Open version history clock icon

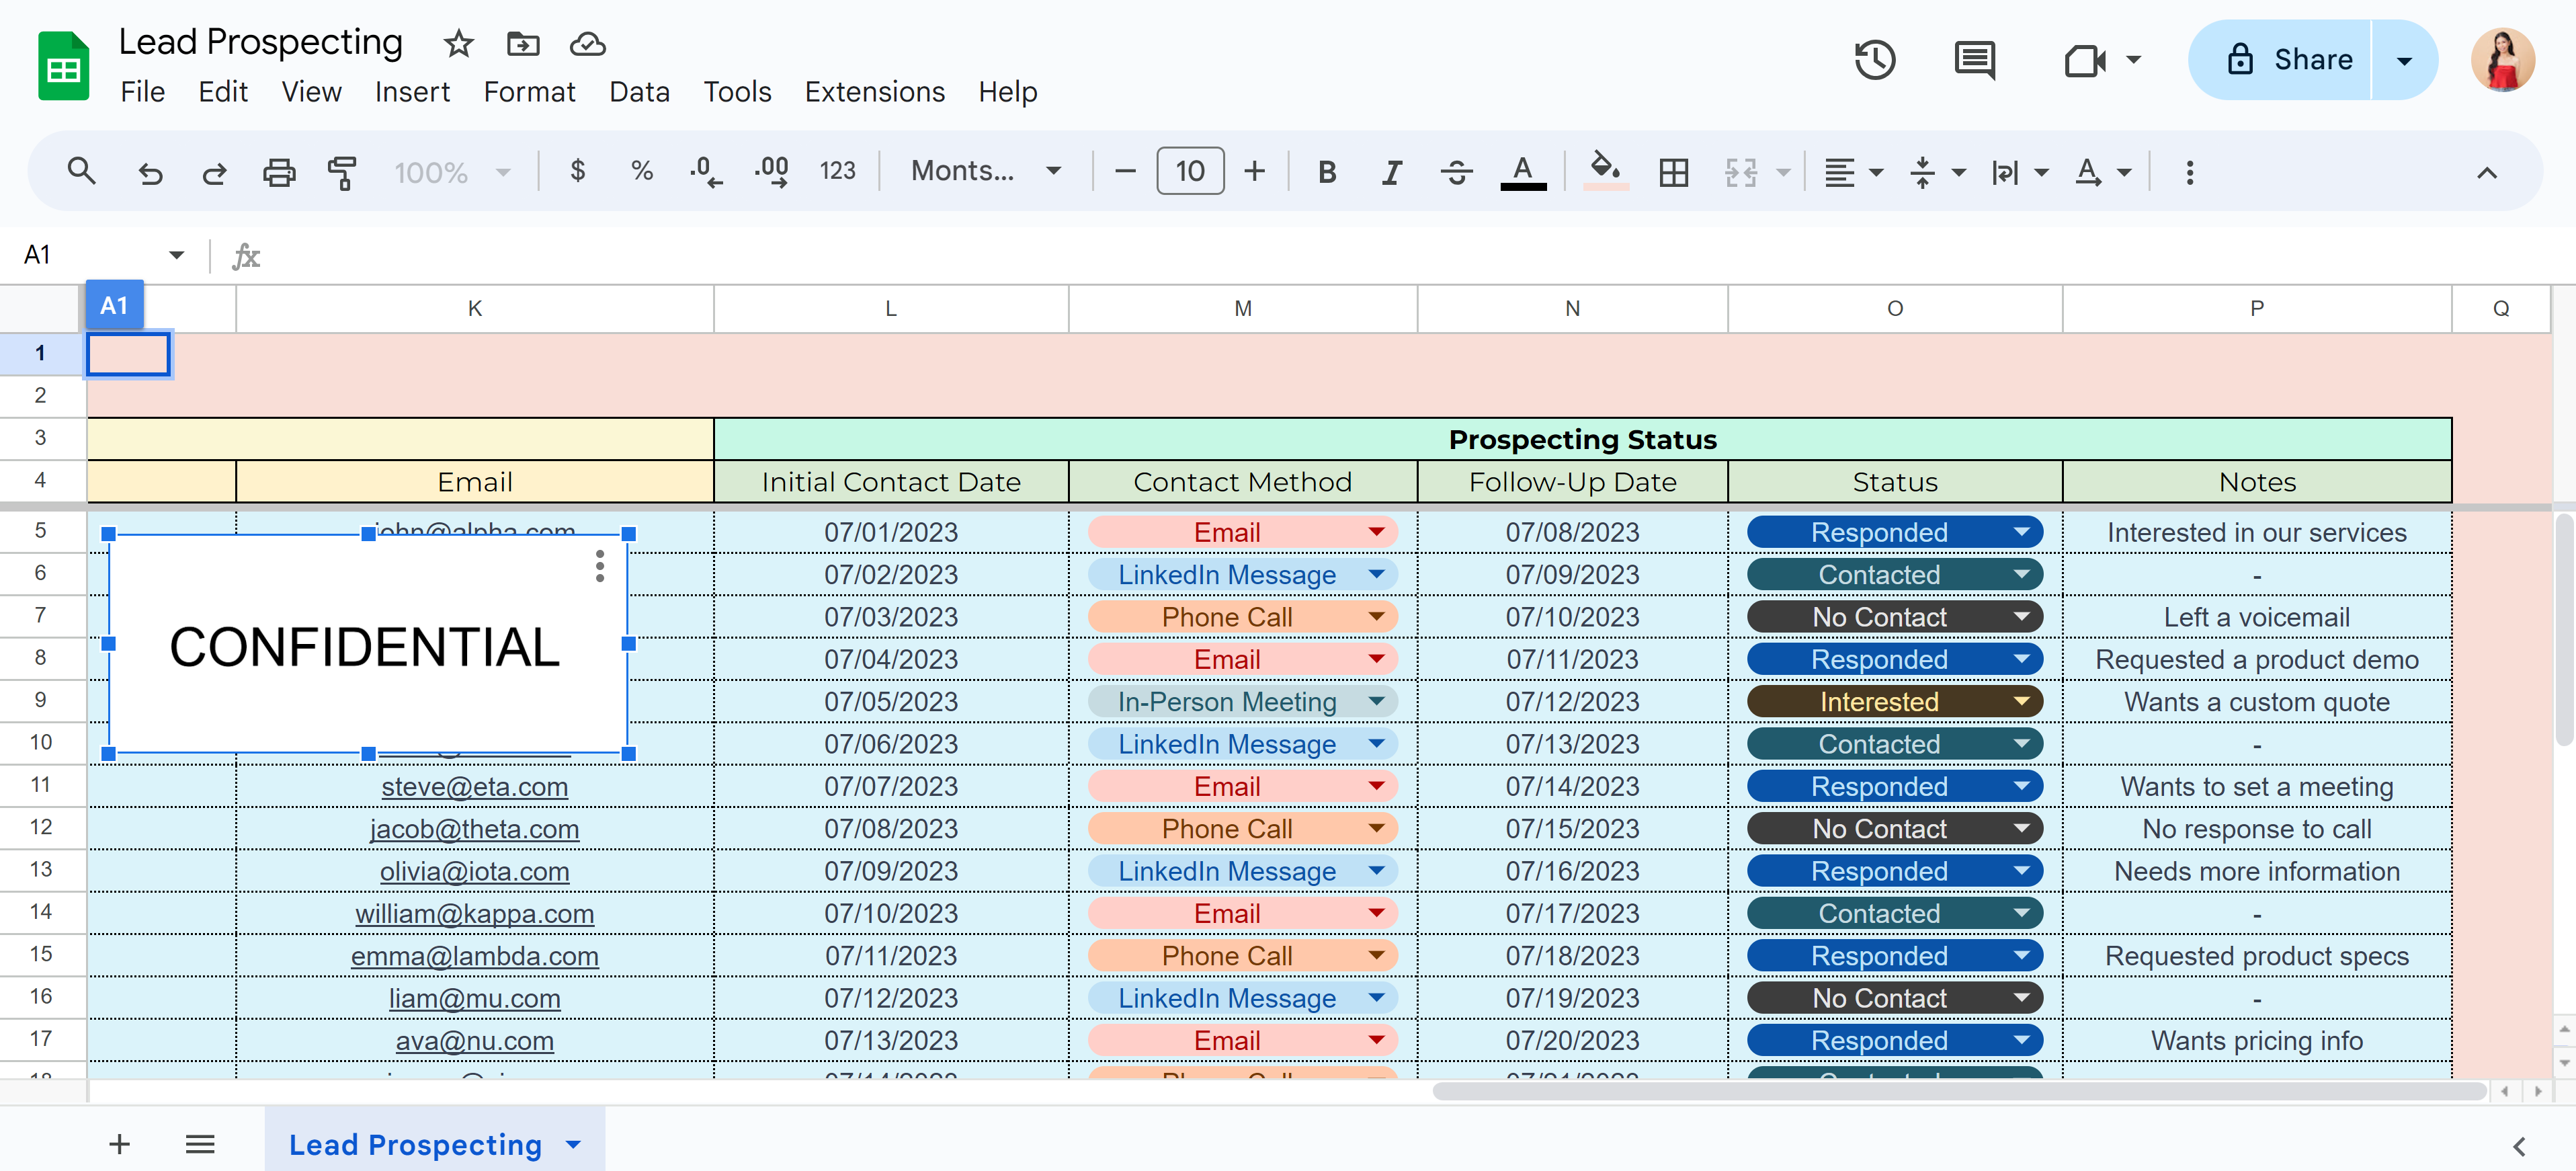pos(1874,60)
